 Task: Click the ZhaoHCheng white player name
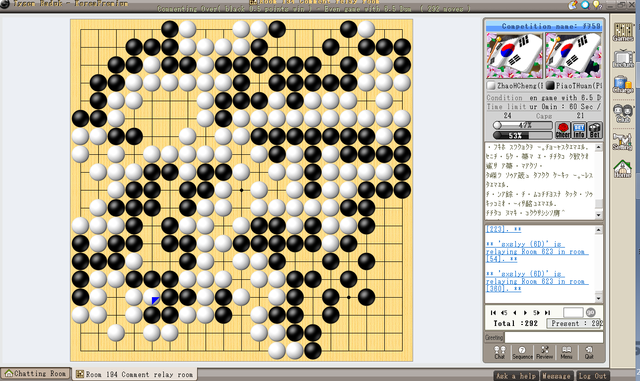(520, 86)
